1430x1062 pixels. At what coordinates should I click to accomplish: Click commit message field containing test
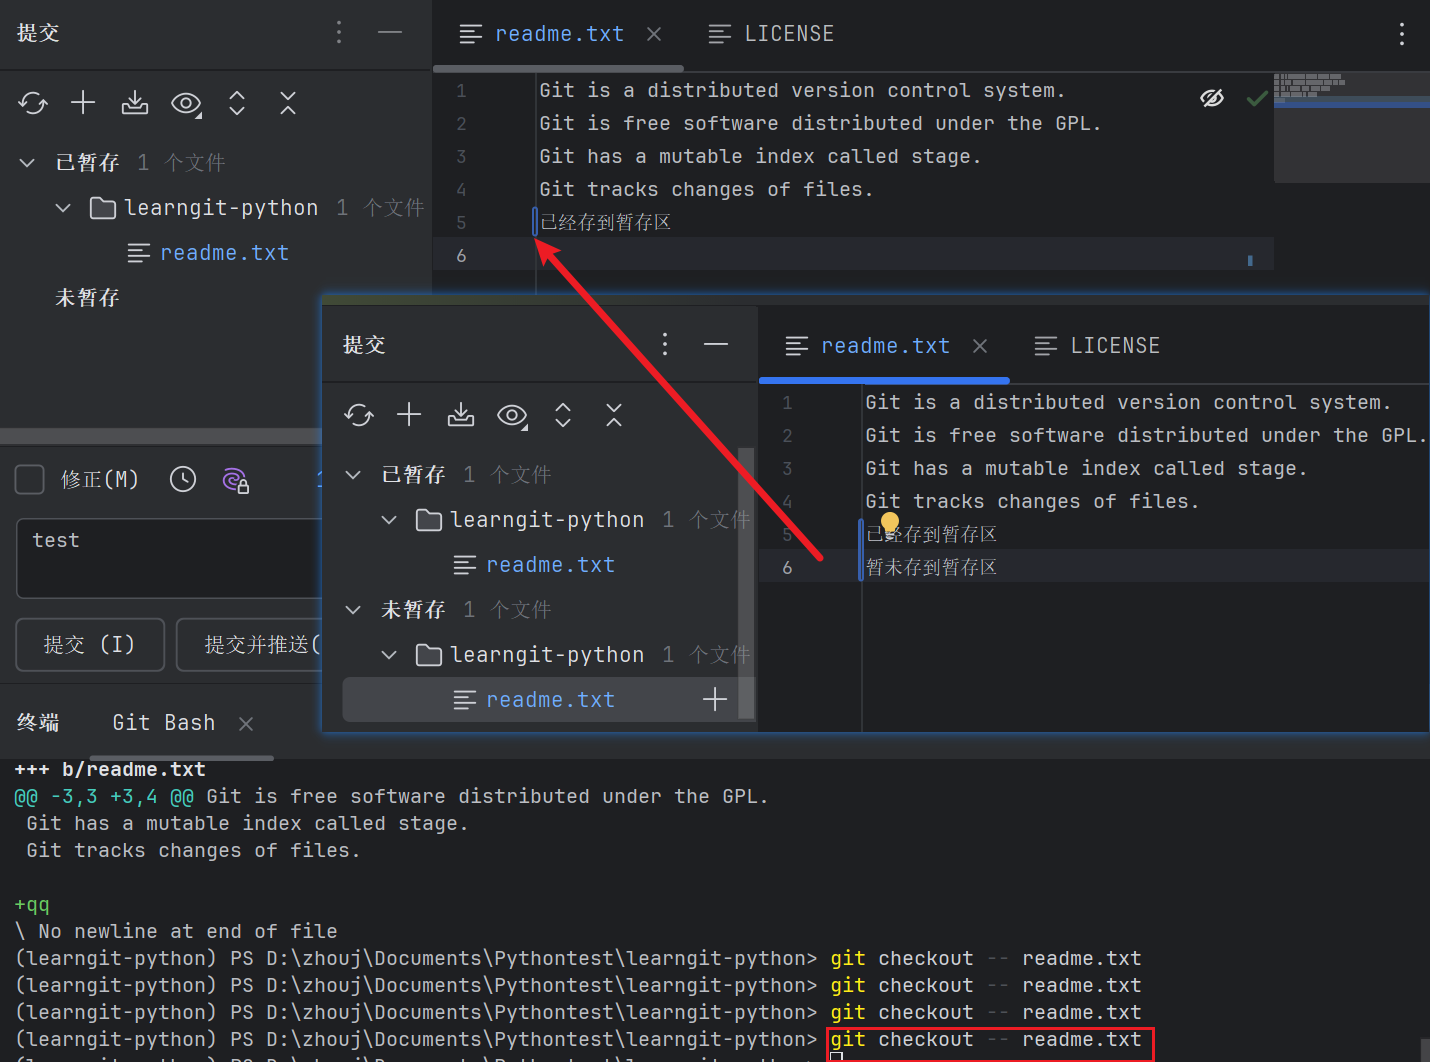[169, 558]
